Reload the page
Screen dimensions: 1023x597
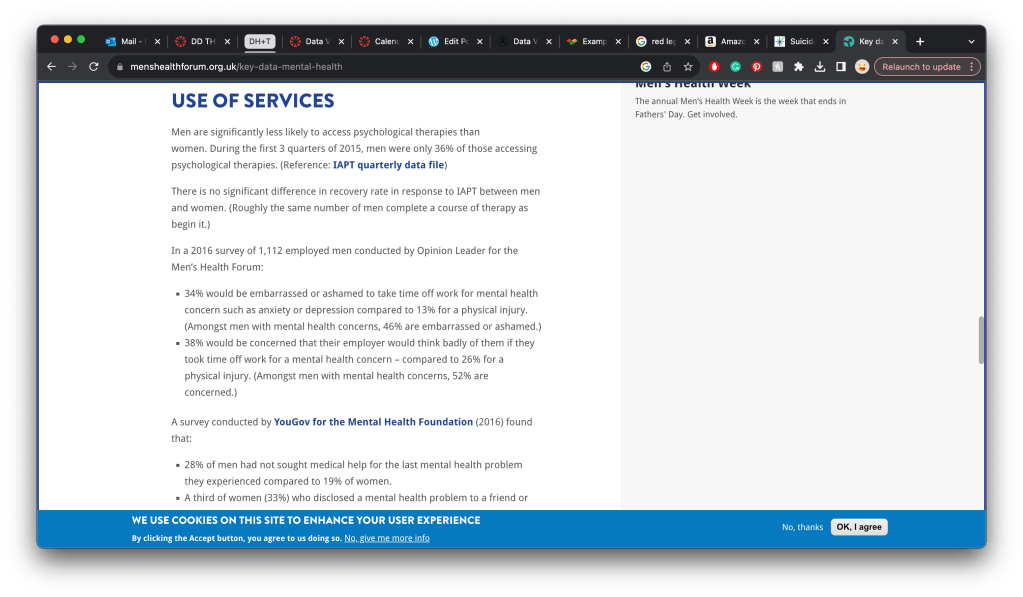point(94,67)
